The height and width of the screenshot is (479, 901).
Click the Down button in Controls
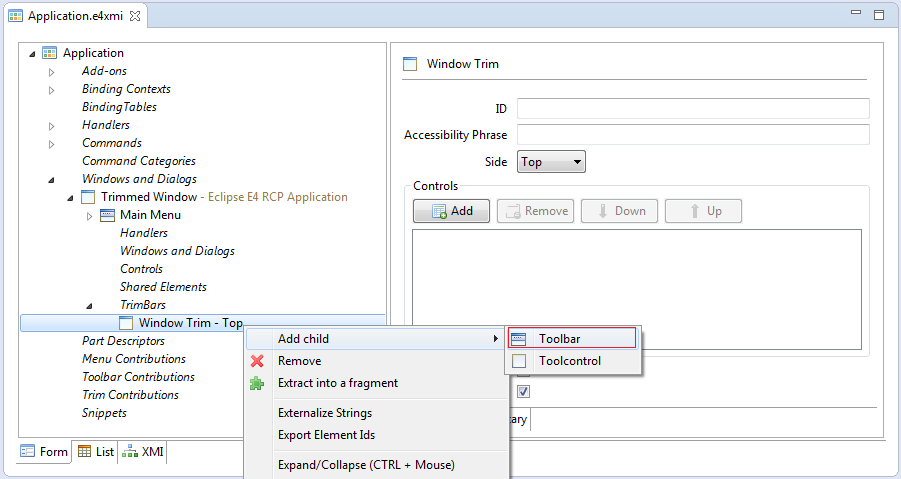click(619, 211)
